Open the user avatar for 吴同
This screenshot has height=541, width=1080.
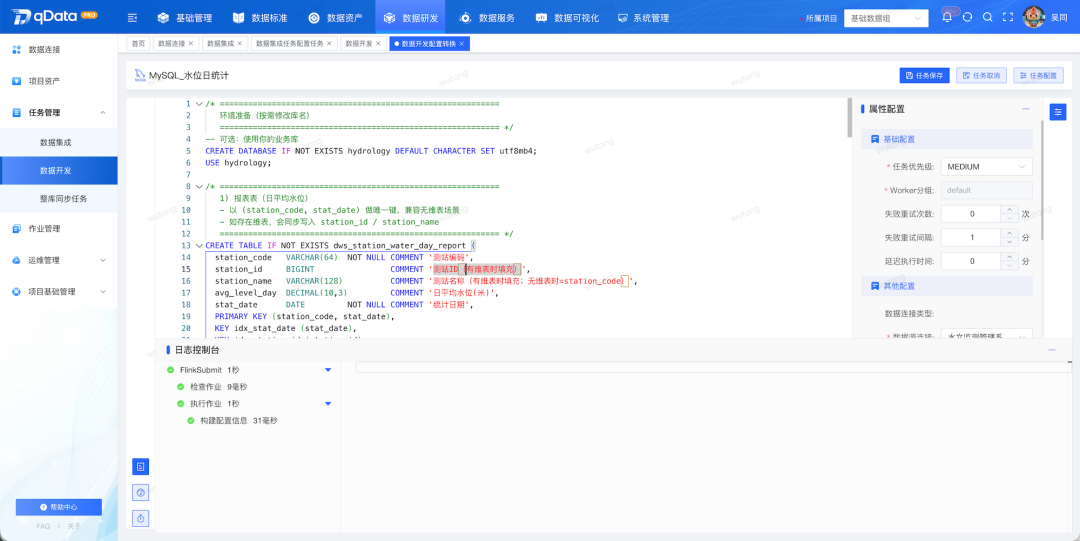point(1033,17)
